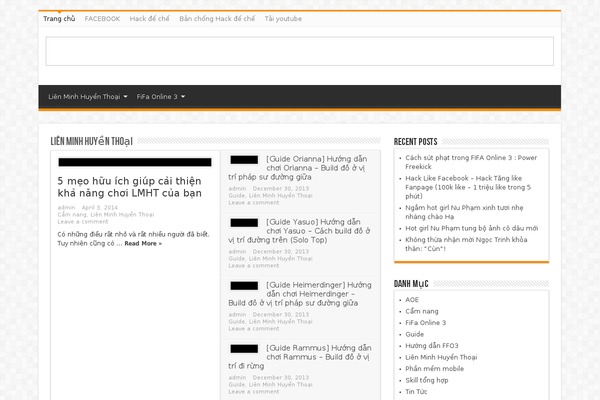Open article 5 mẹo hữu ích giúp cải thiện
This screenshot has height=400, width=600.
[129, 187]
